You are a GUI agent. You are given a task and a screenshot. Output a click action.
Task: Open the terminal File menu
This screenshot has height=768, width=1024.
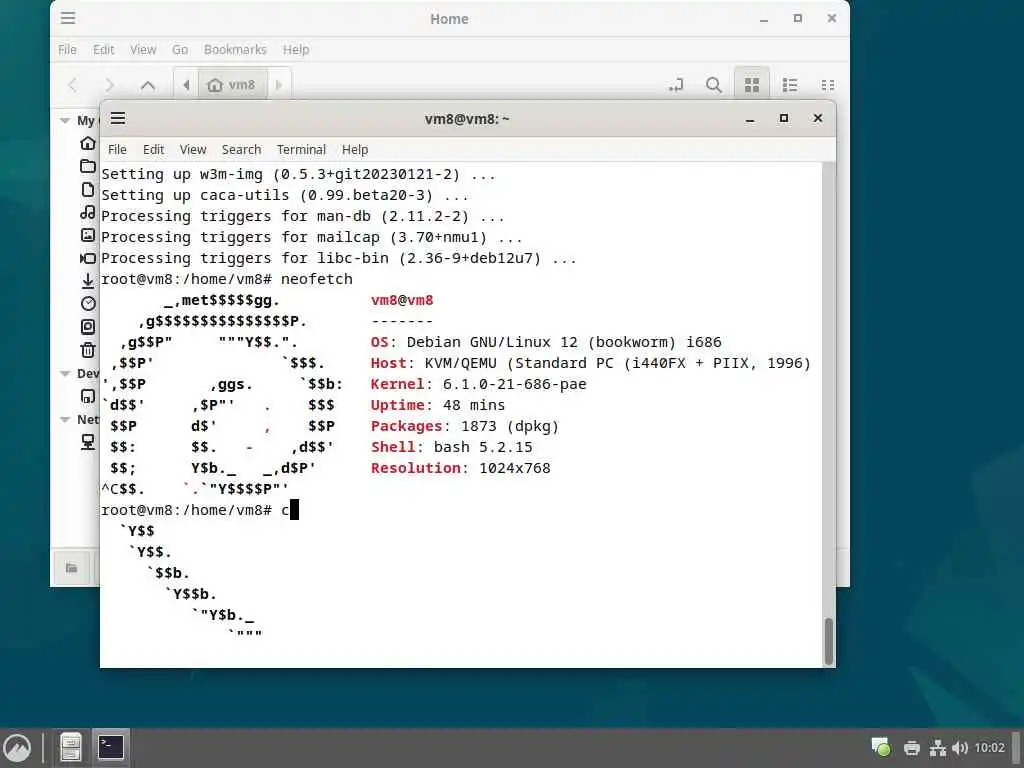click(117, 150)
